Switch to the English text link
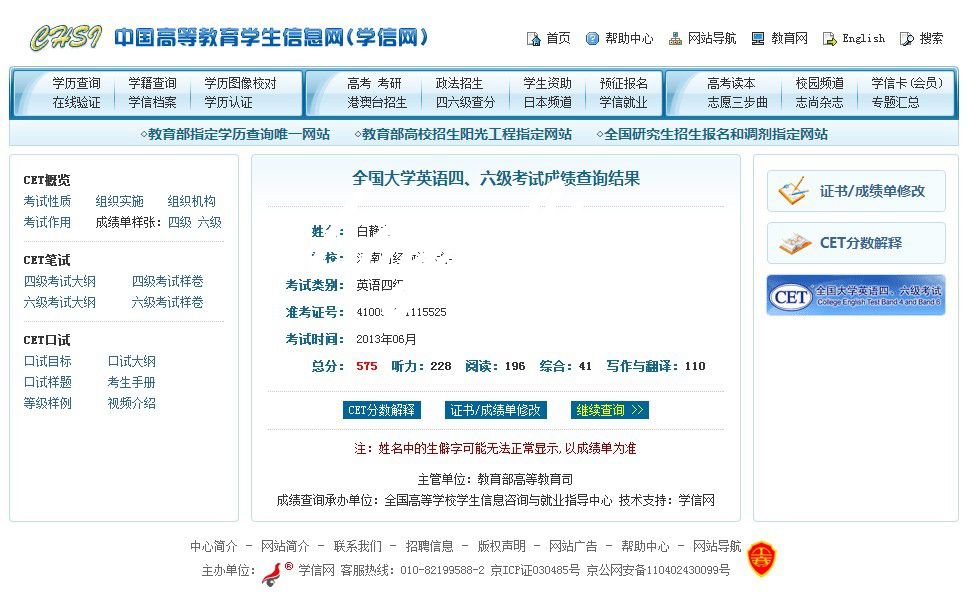Screen dimensions: 969x603 [863, 38]
